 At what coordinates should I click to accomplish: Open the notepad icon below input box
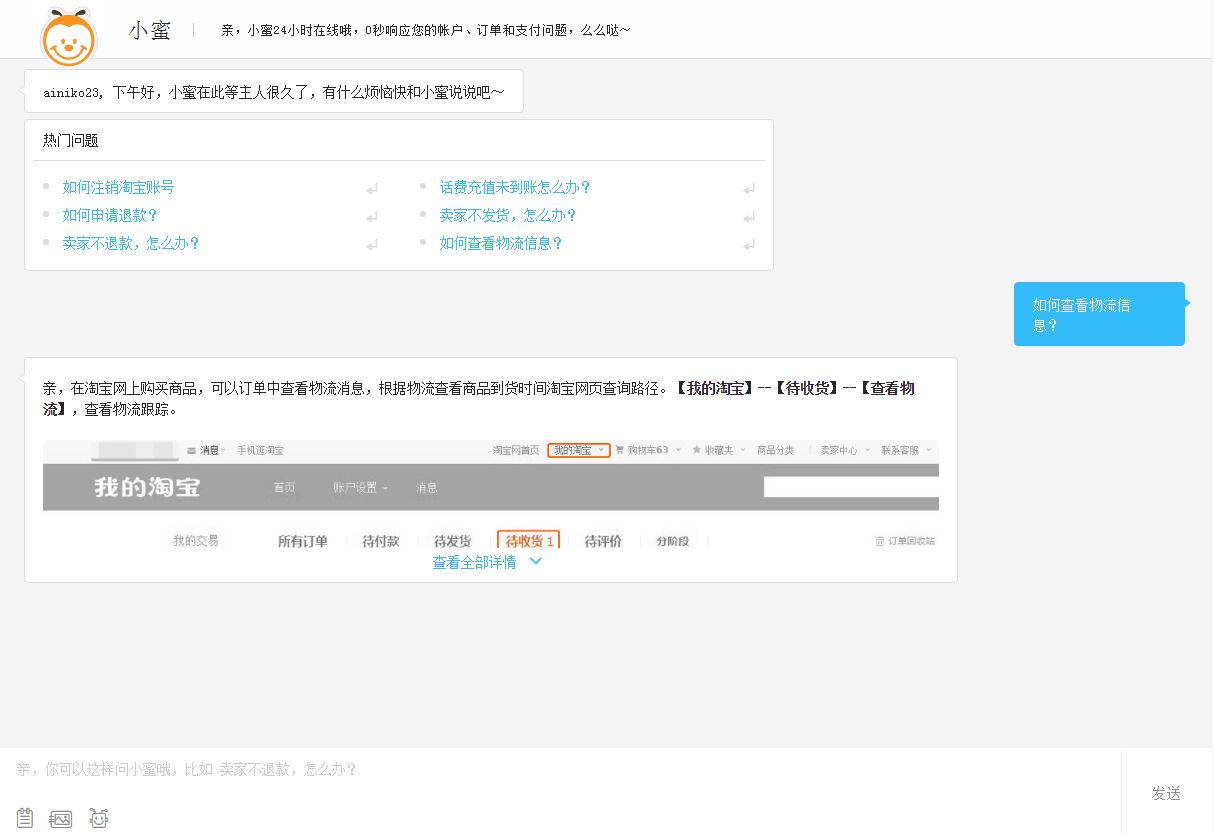(x=25, y=818)
